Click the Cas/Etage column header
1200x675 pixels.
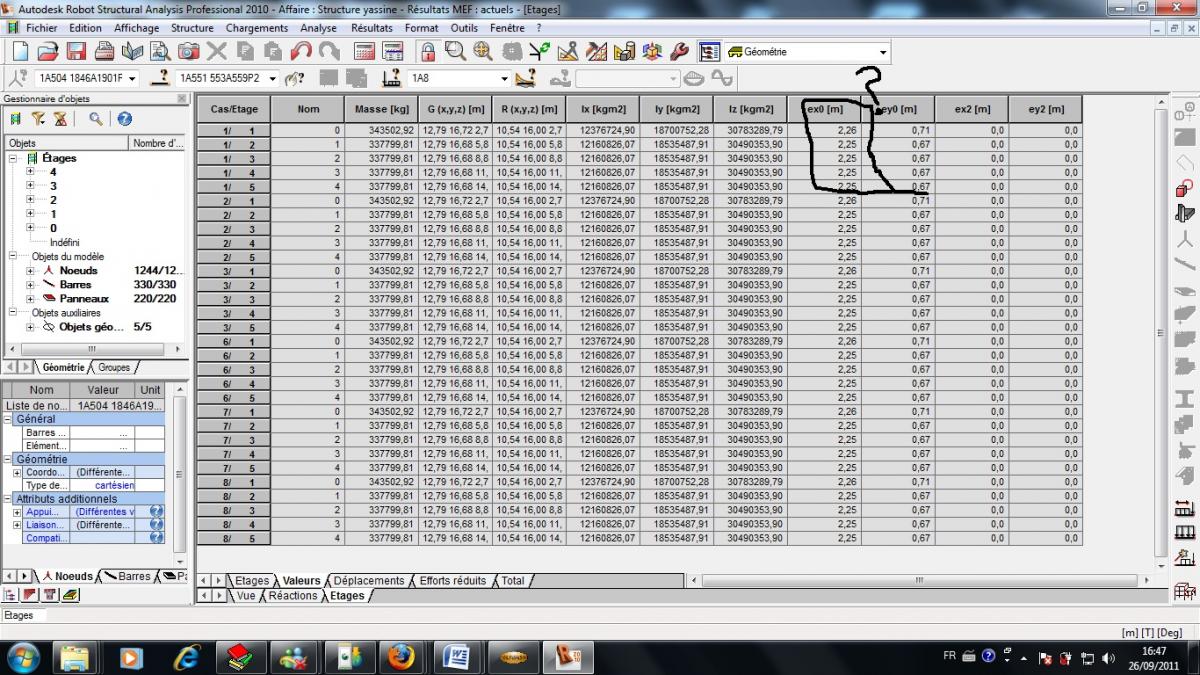[x=234, y=109]
